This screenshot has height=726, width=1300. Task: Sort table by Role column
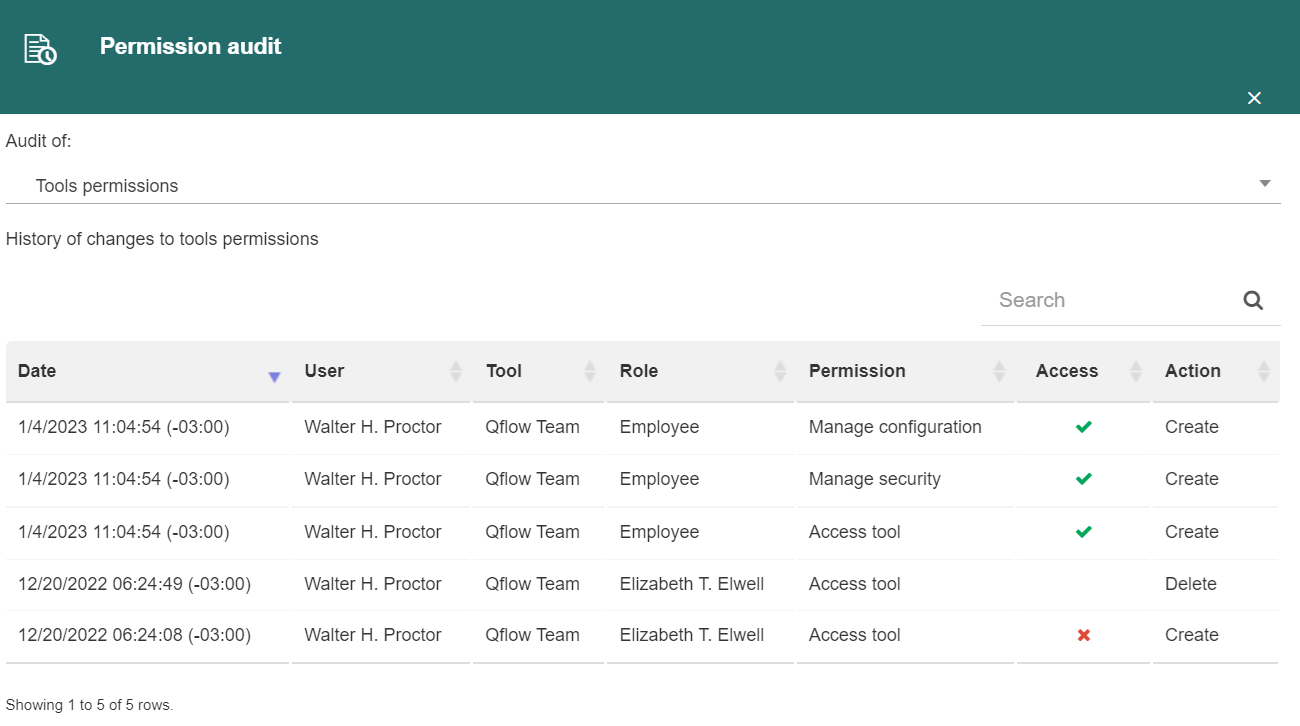click(700, 371)
